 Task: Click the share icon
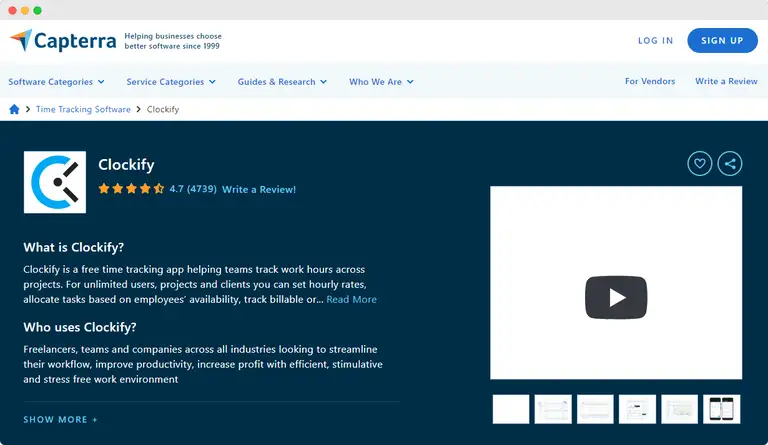[730, 164]
